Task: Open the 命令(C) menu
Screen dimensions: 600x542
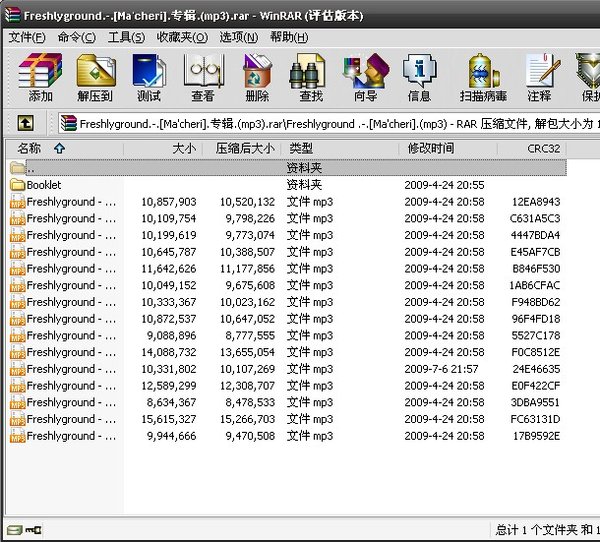Action: coord(77,38)
